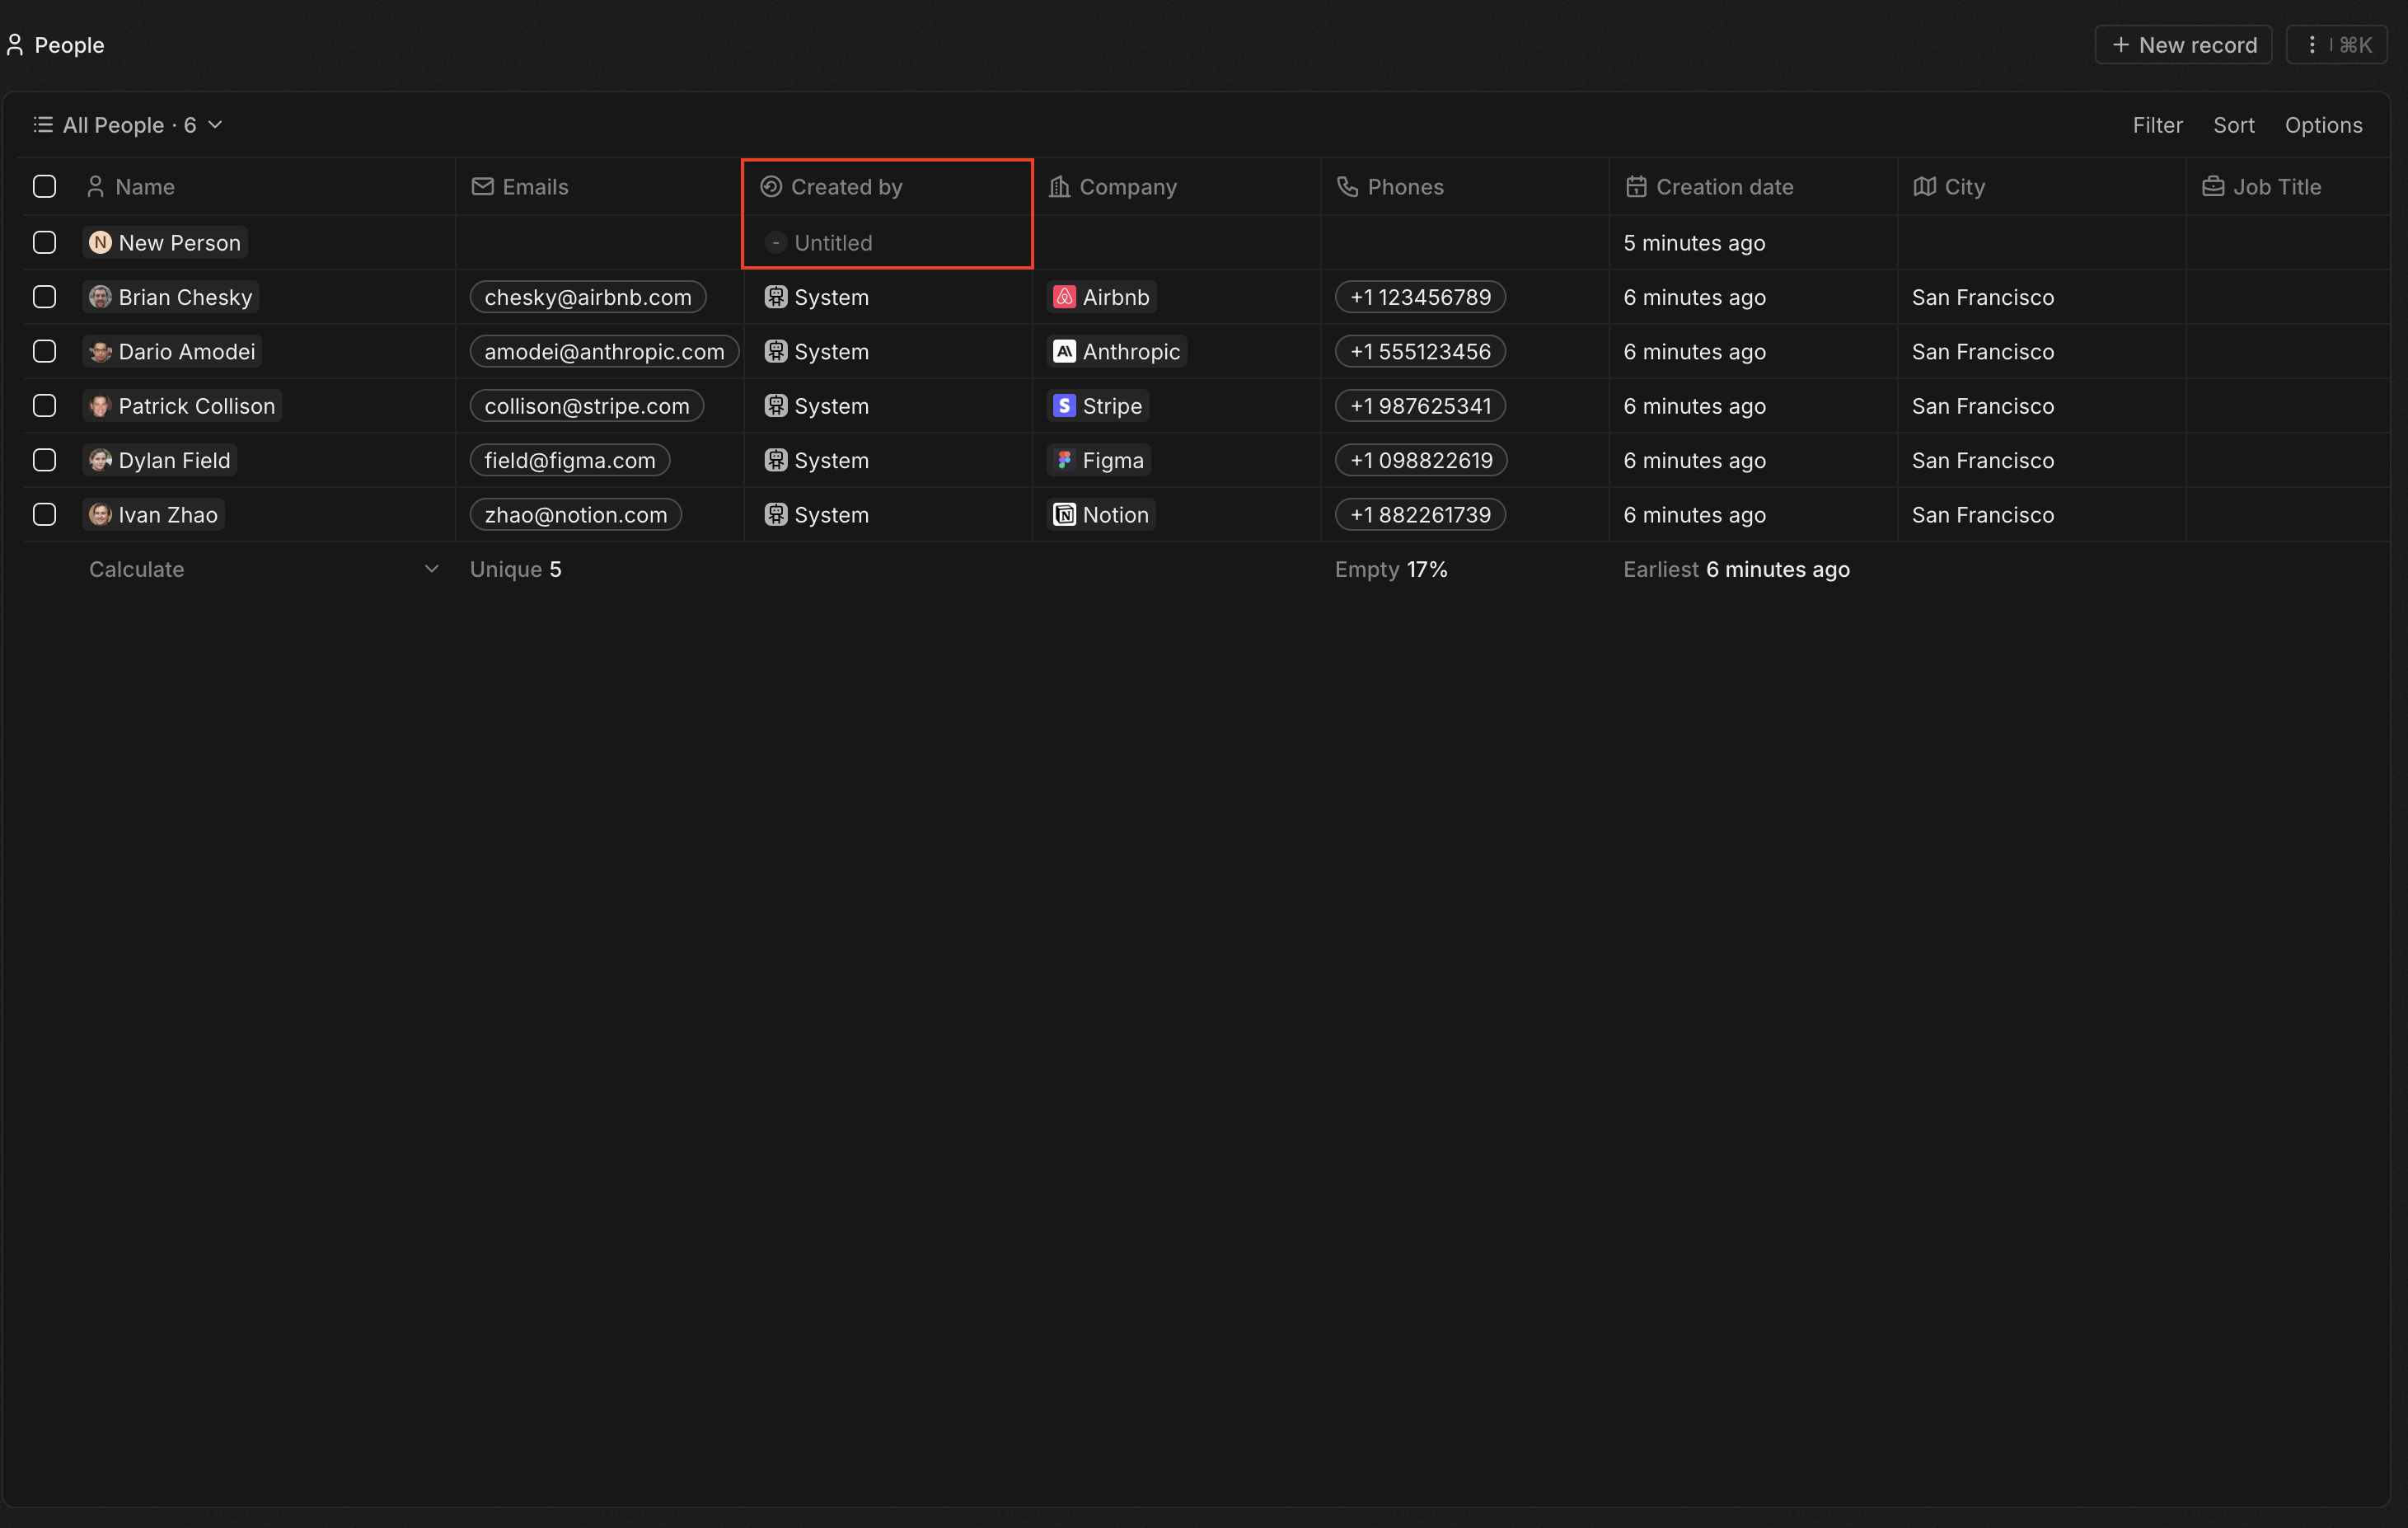
Task: Click the calendar icon in Creation date header
Action: coord(1636,187)
